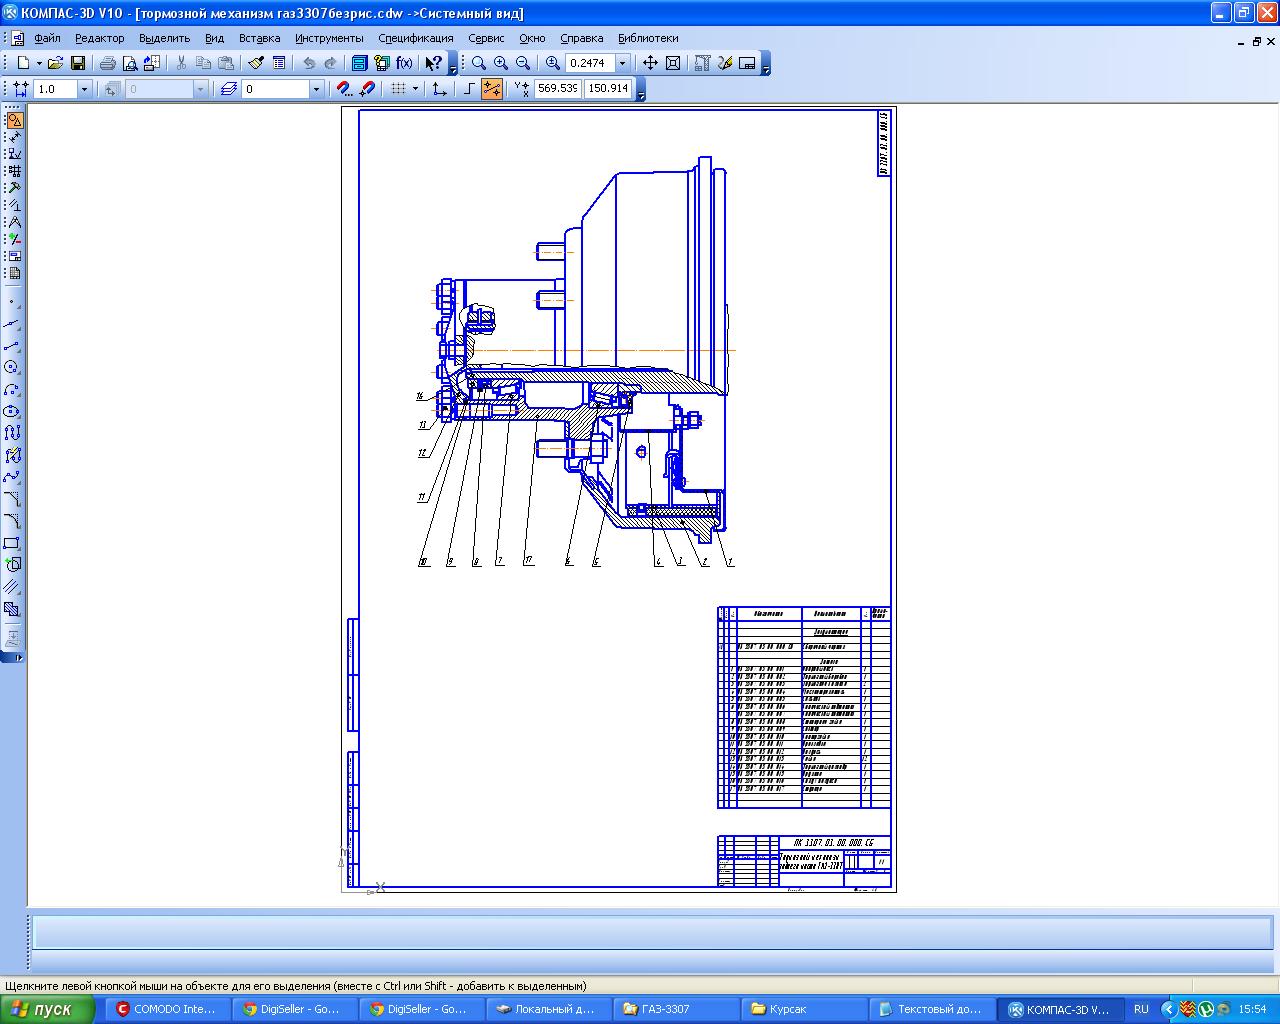Click the Print preview icon
Image resolution: width=1280 pixels, height=1024 pixels.
point(130,63)
